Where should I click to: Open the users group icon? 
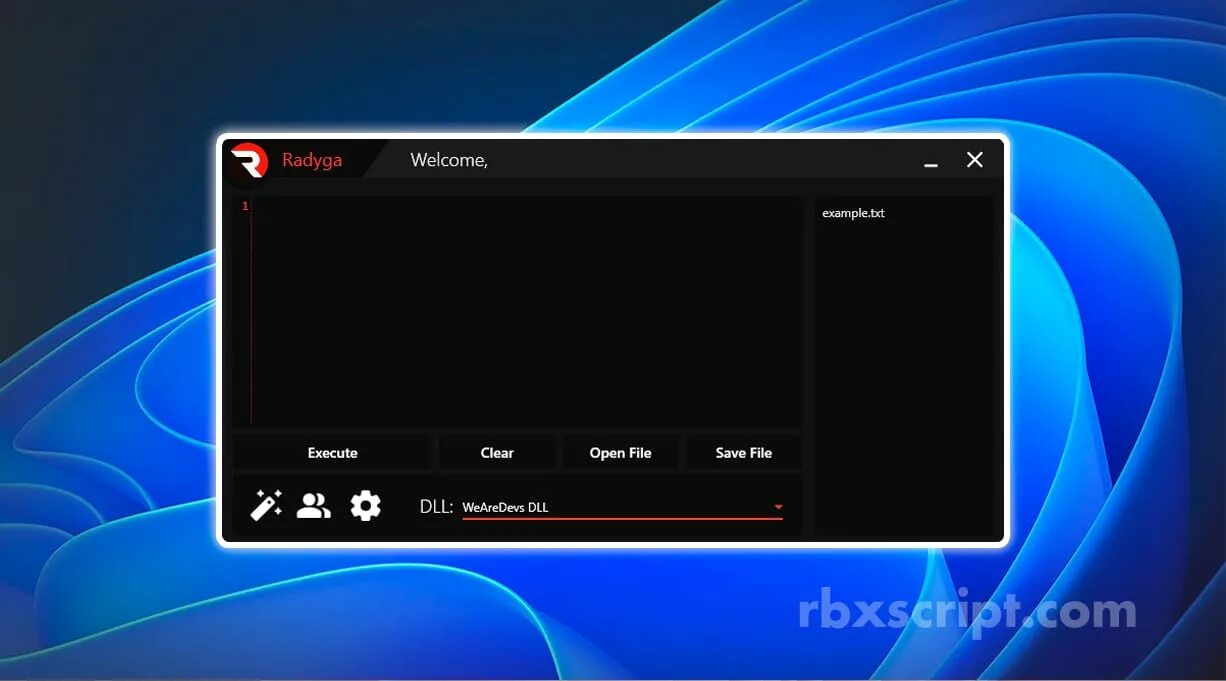(x=314, y=506)
